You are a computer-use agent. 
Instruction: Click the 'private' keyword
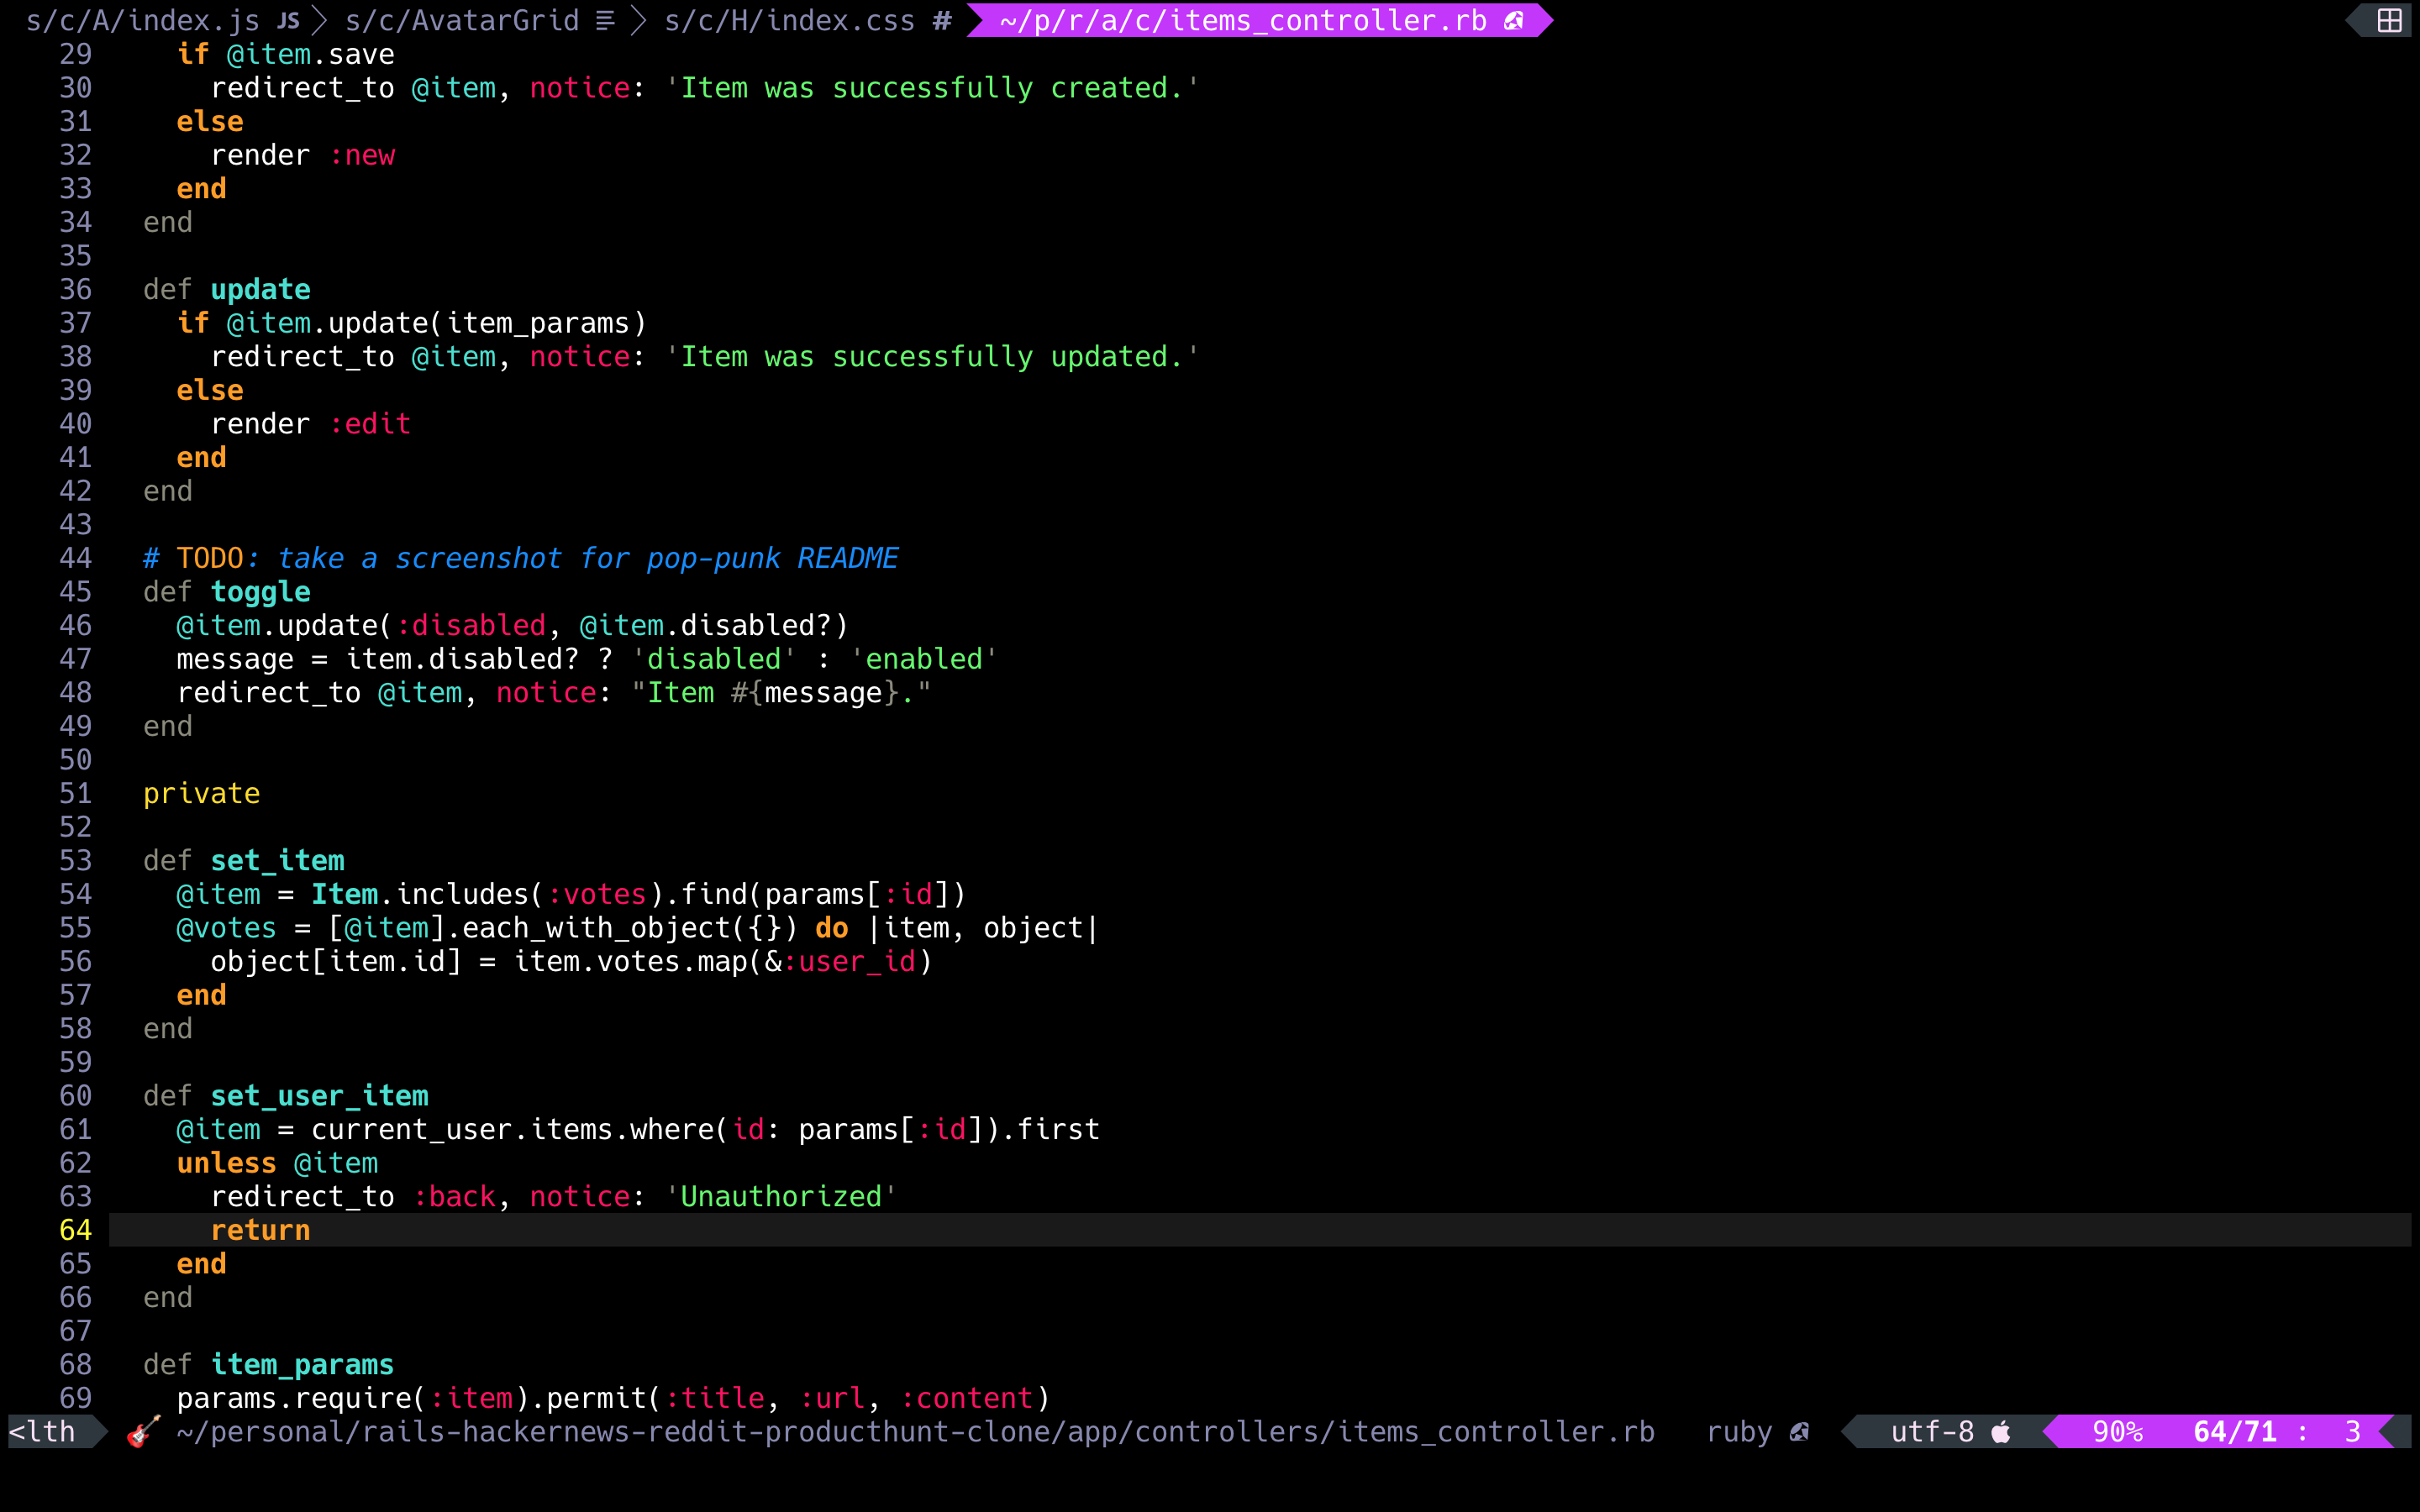pos(201,793)
